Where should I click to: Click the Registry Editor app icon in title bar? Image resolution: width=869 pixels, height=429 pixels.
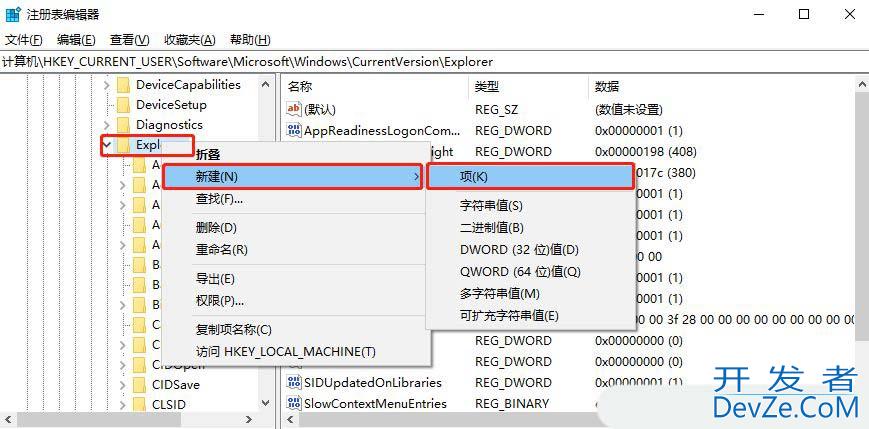[x=13, y=14]
